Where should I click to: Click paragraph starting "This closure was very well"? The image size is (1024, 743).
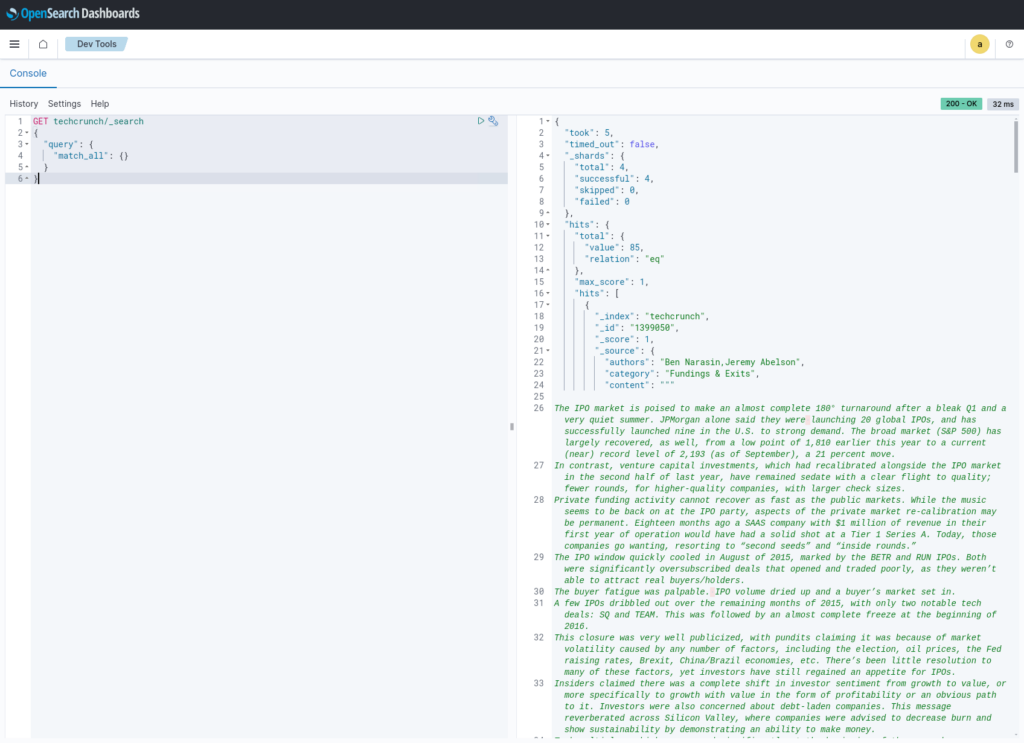[x=778, y=655]
